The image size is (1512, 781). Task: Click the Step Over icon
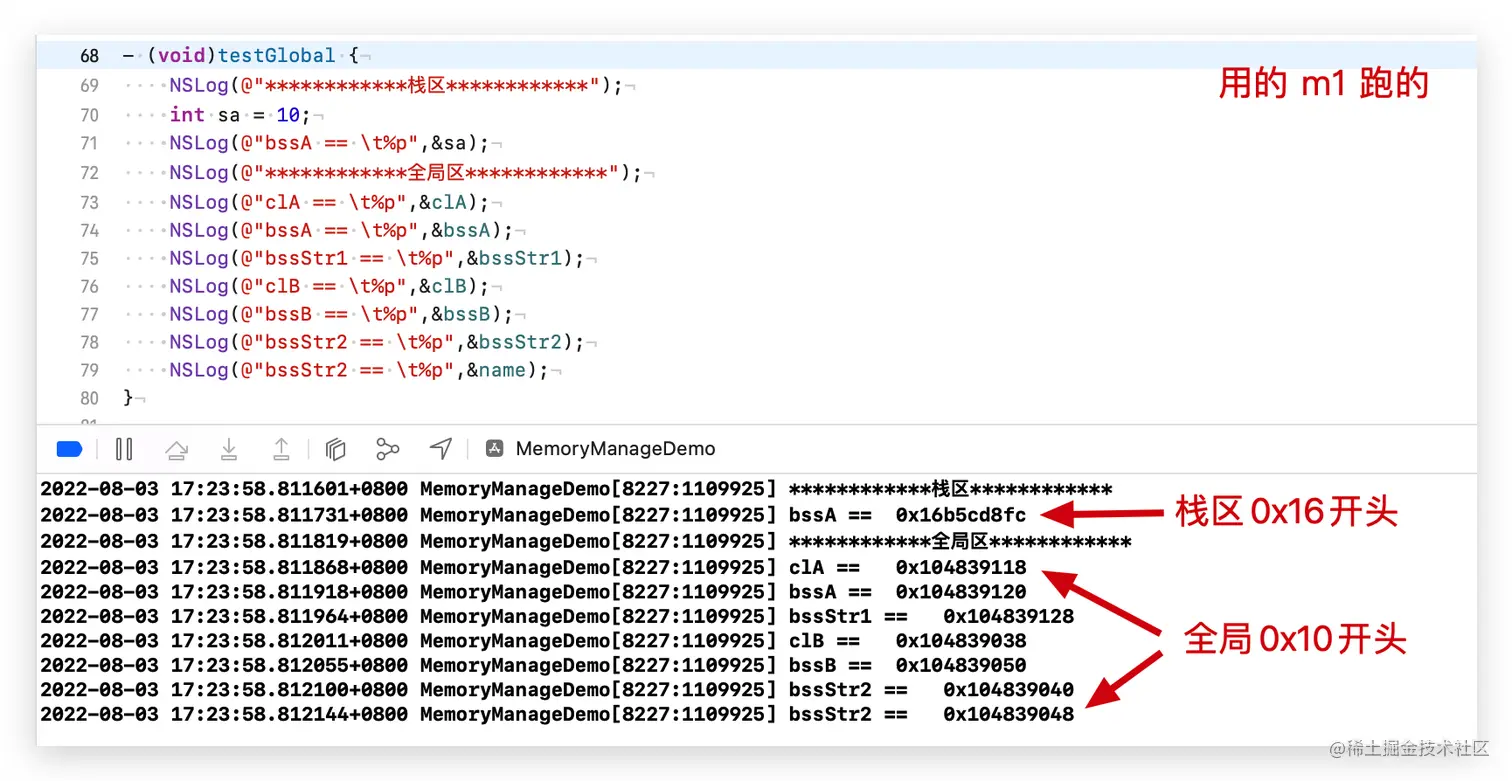pos(177,449)
